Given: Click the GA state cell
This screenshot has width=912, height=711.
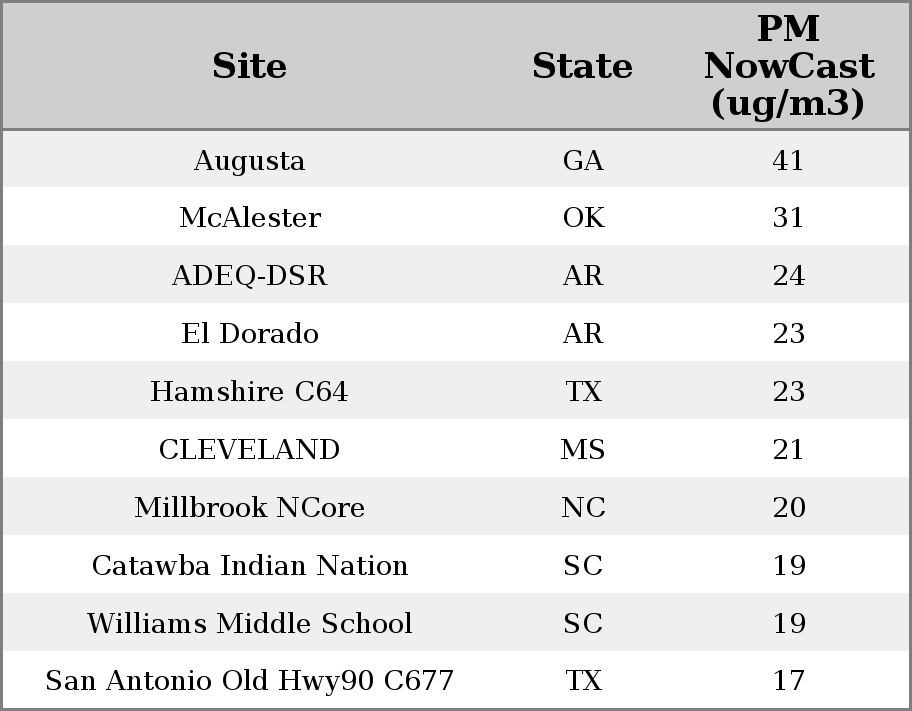Looking at the screenshot, I should (x=583, y=161).
